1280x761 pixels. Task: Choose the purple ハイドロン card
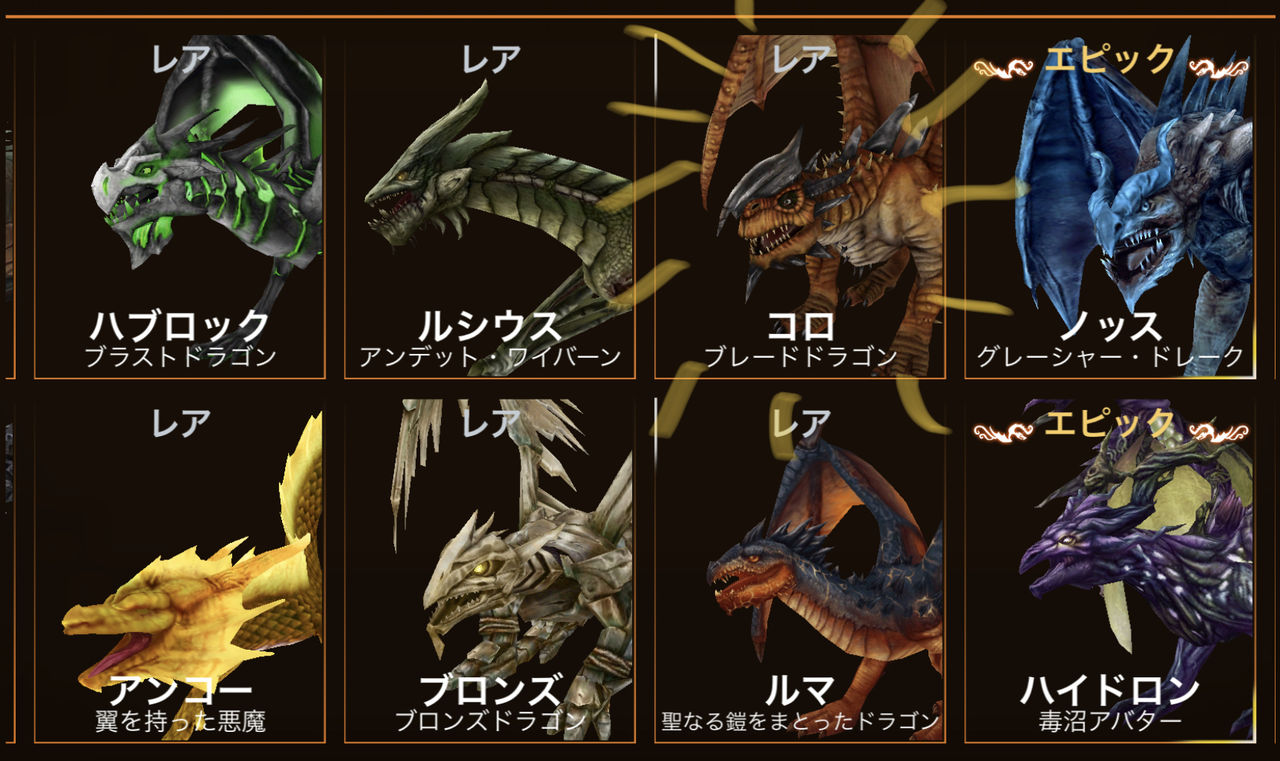1110,570
